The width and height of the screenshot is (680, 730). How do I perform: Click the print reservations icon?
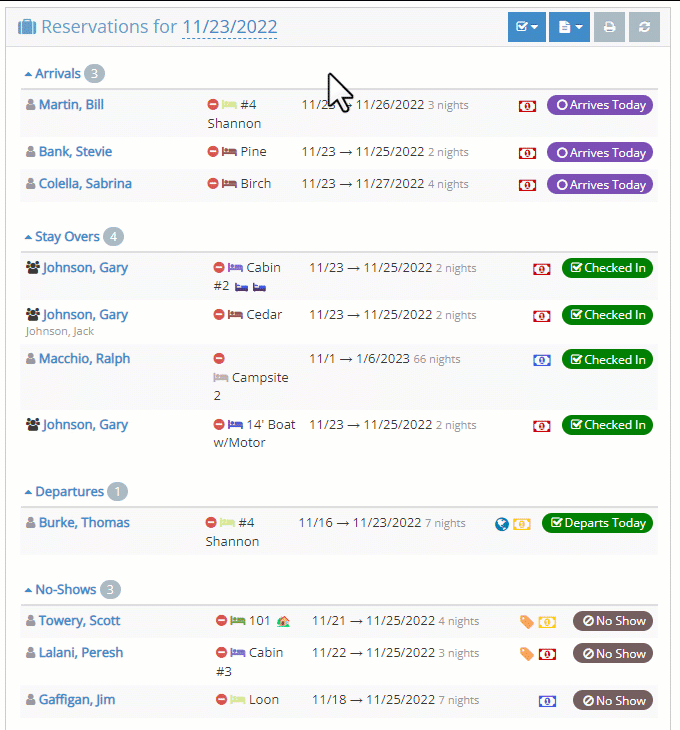(x=609, y=27)
